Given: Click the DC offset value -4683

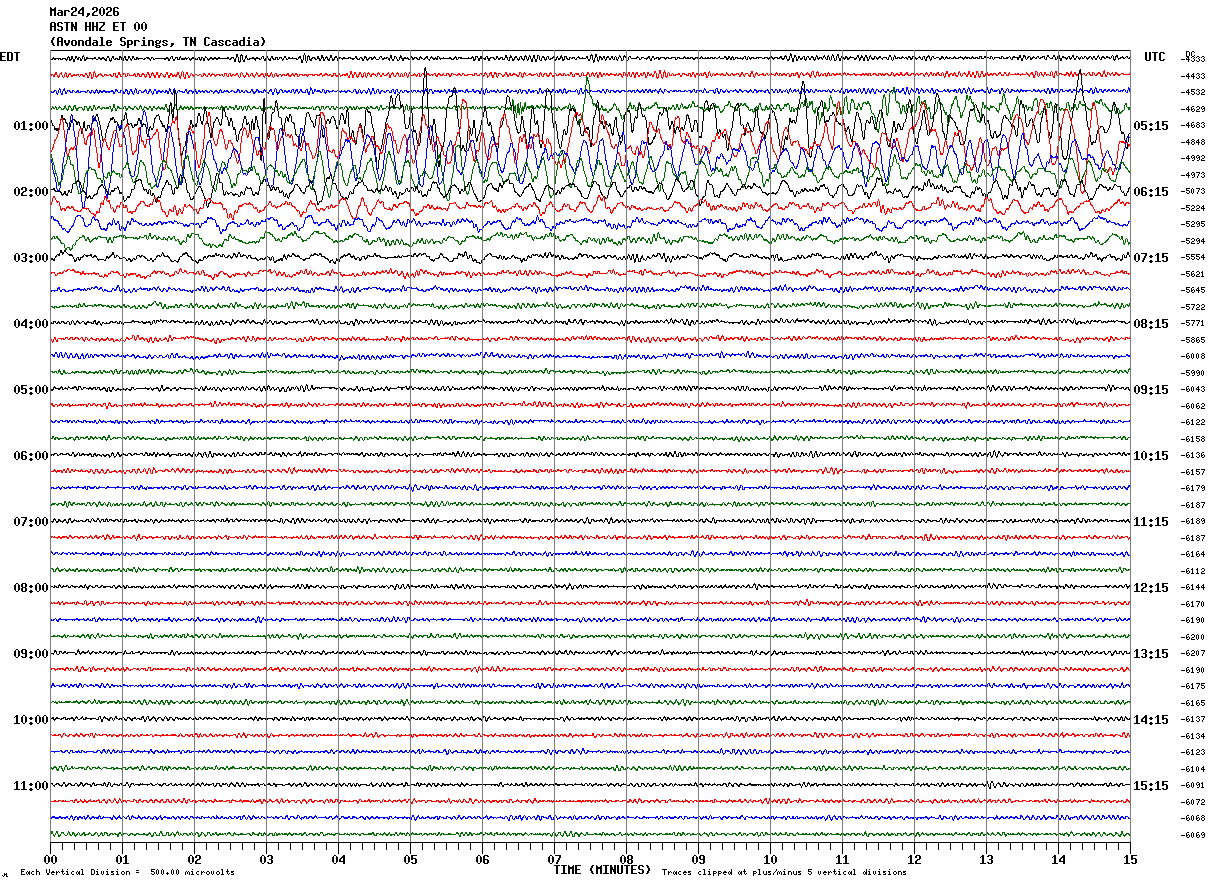Looking at the screenshot, I should 1194,125.
